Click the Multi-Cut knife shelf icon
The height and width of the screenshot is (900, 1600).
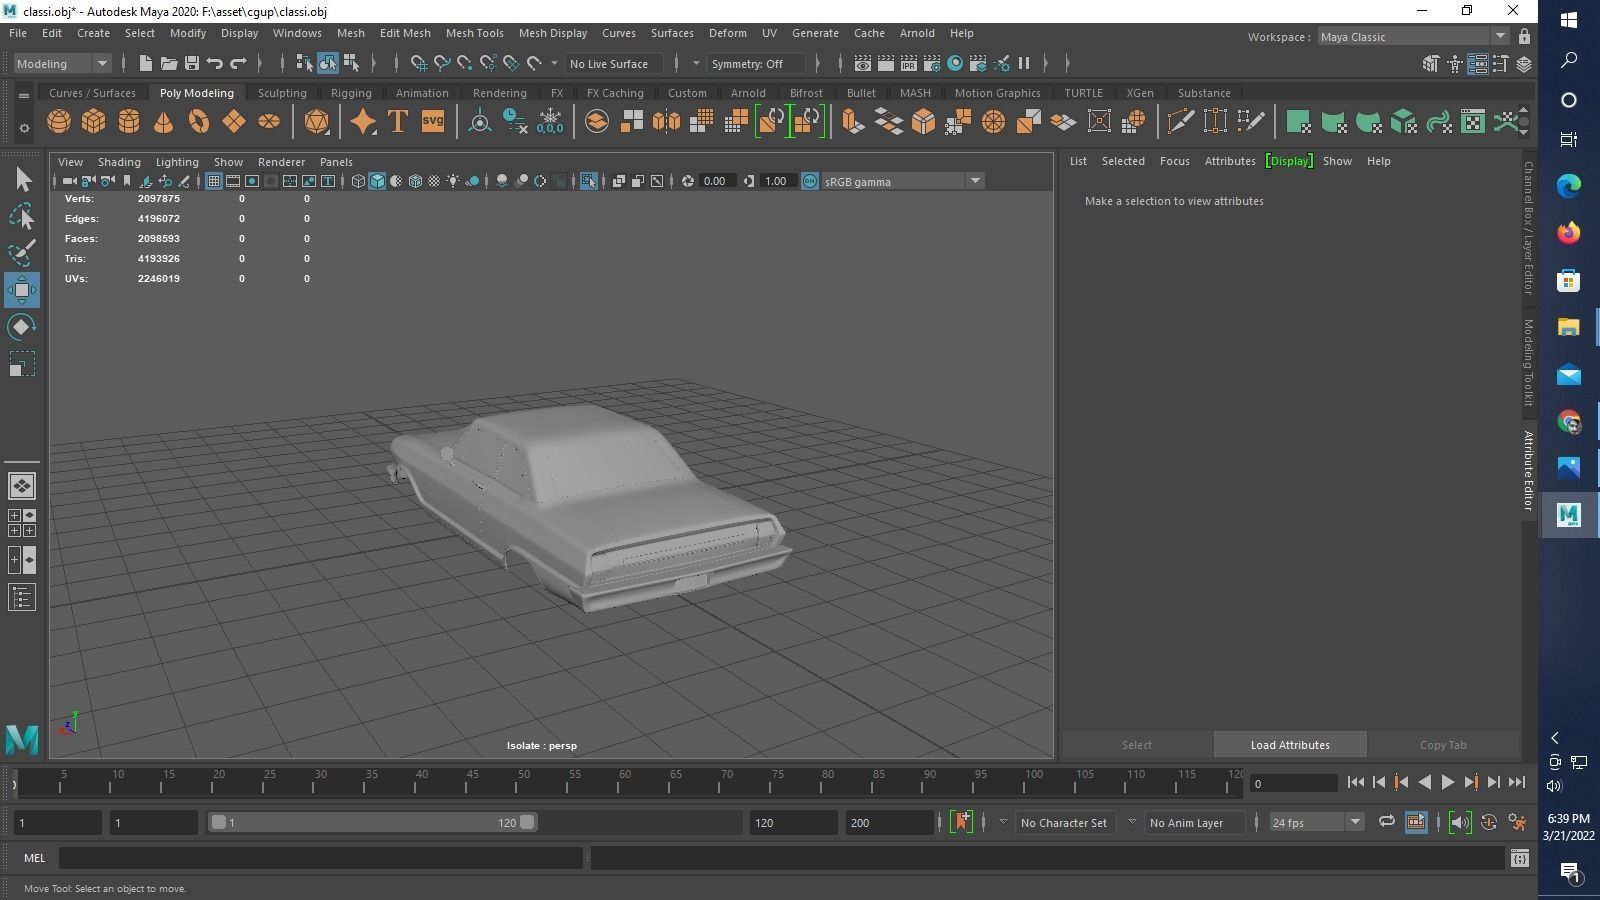pos(1180,122)
